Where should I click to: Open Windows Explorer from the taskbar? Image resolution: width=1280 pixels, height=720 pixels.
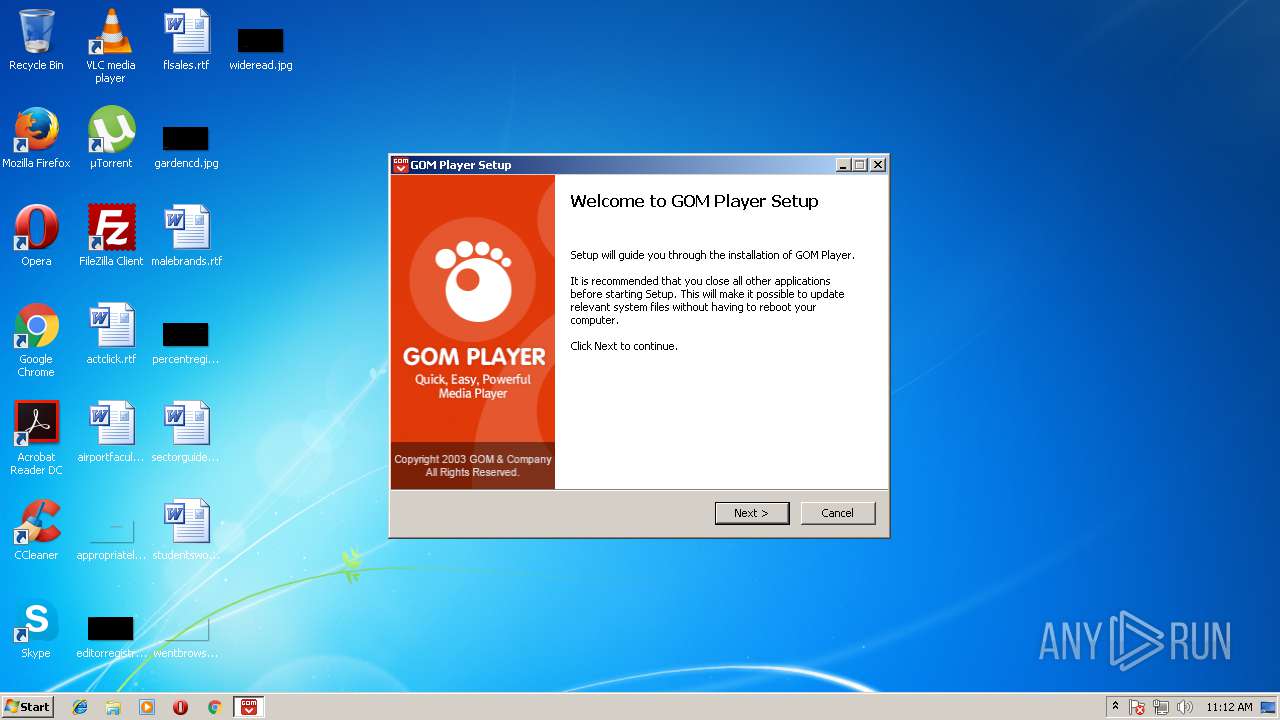tap(113, 707)
